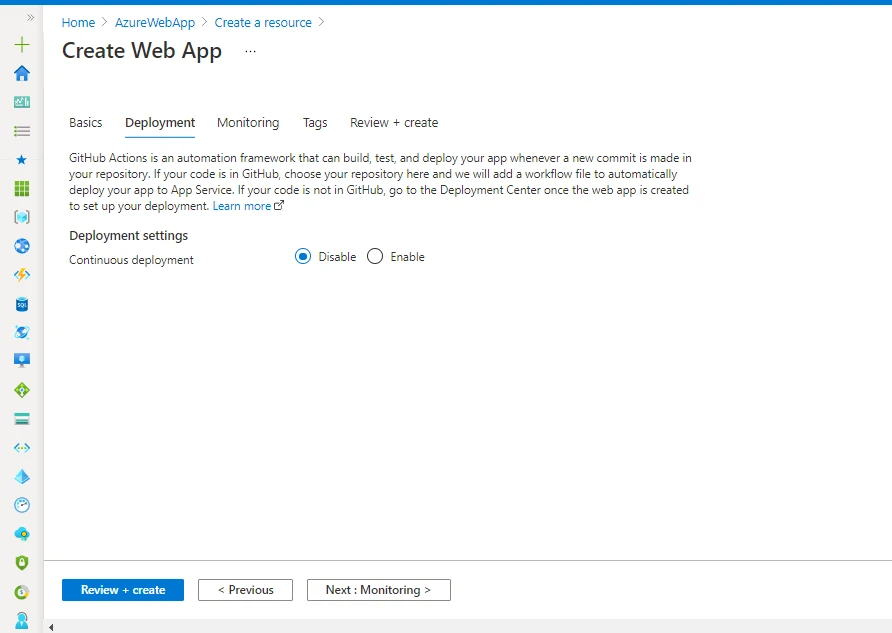
Task: Click the Function App lightning icon
Action: click(x=21, y=274)
